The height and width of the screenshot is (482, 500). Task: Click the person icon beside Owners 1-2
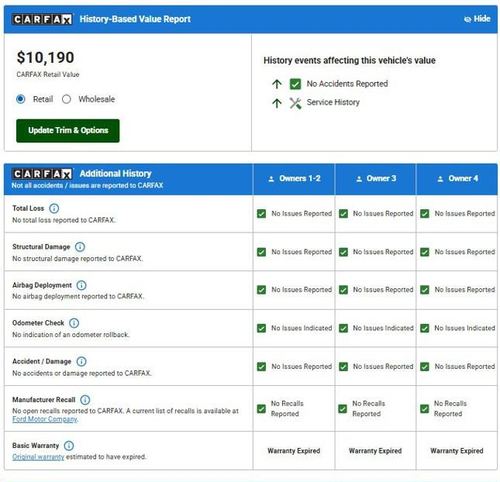[x=271, y=179]
